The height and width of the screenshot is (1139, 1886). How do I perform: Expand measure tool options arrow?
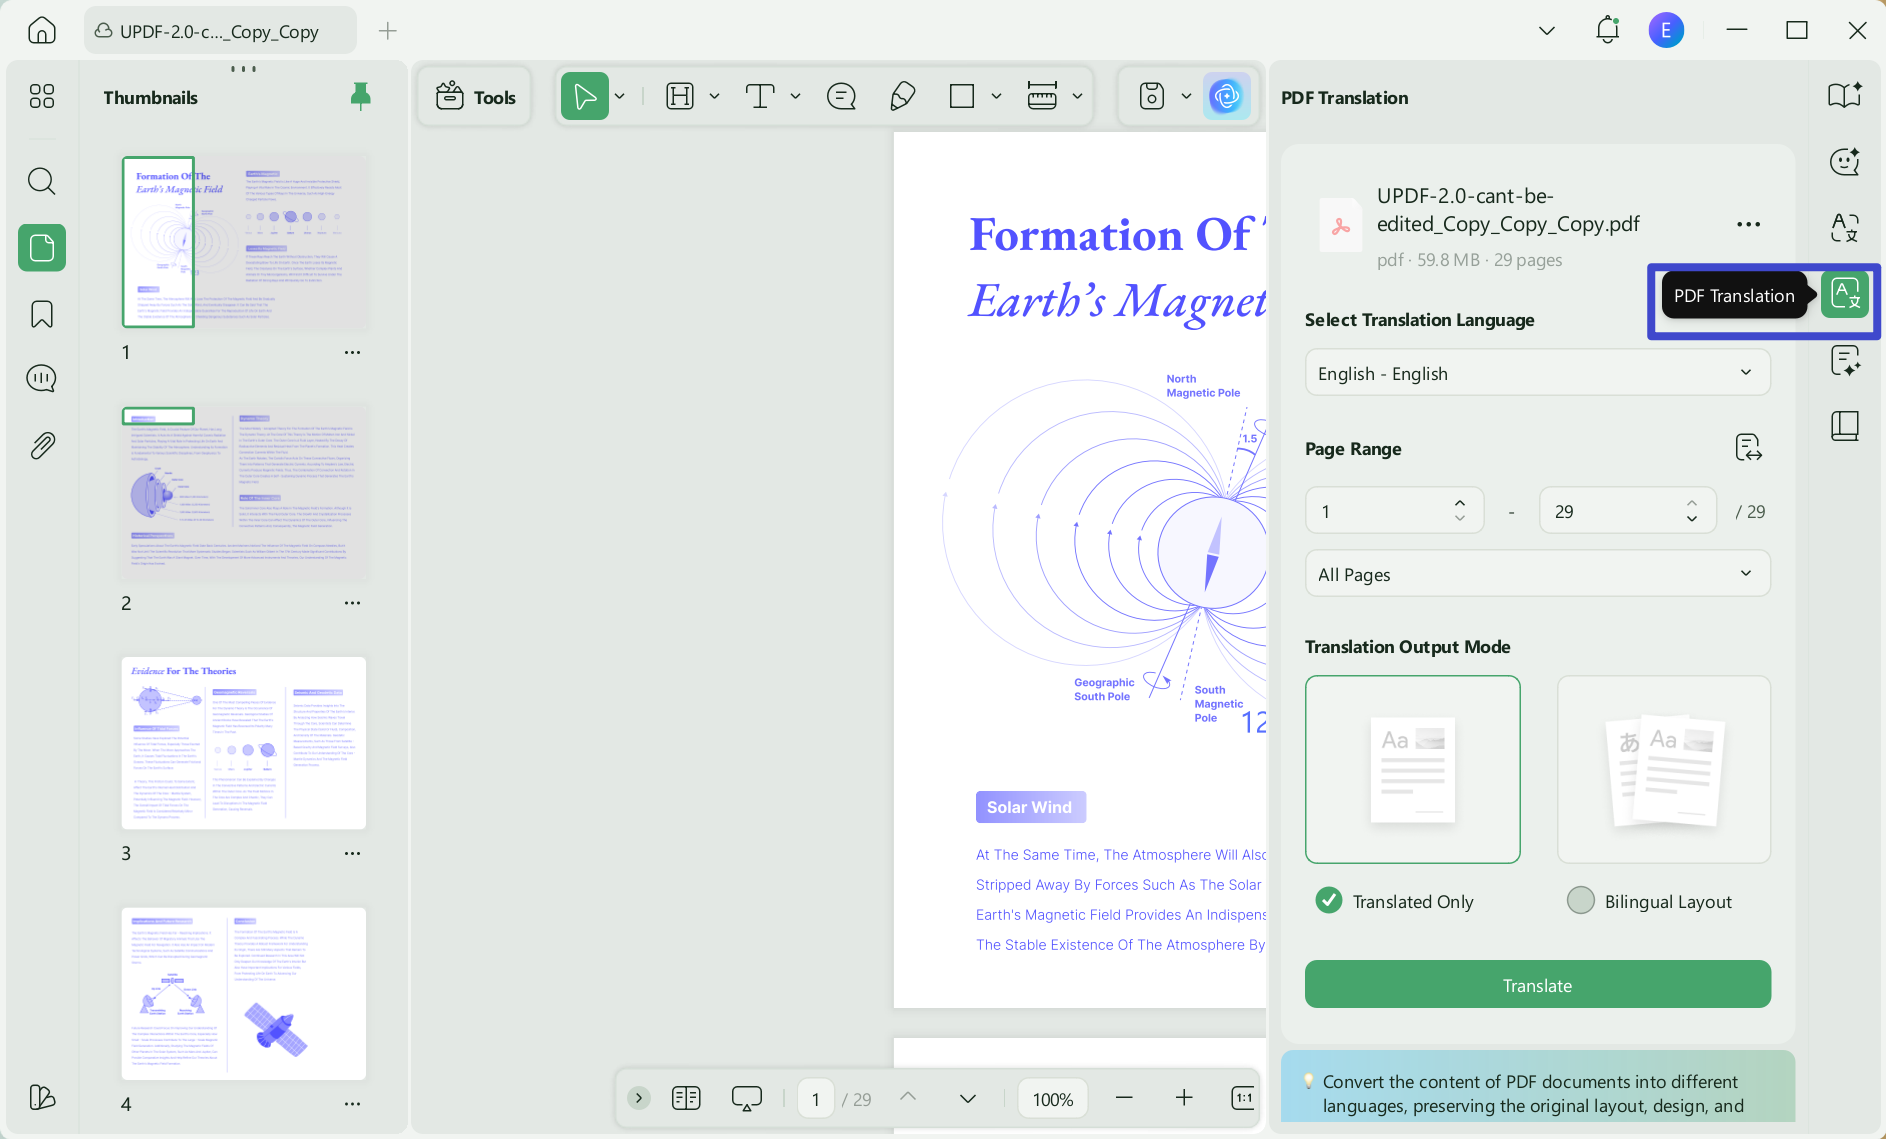point(1077,97)
